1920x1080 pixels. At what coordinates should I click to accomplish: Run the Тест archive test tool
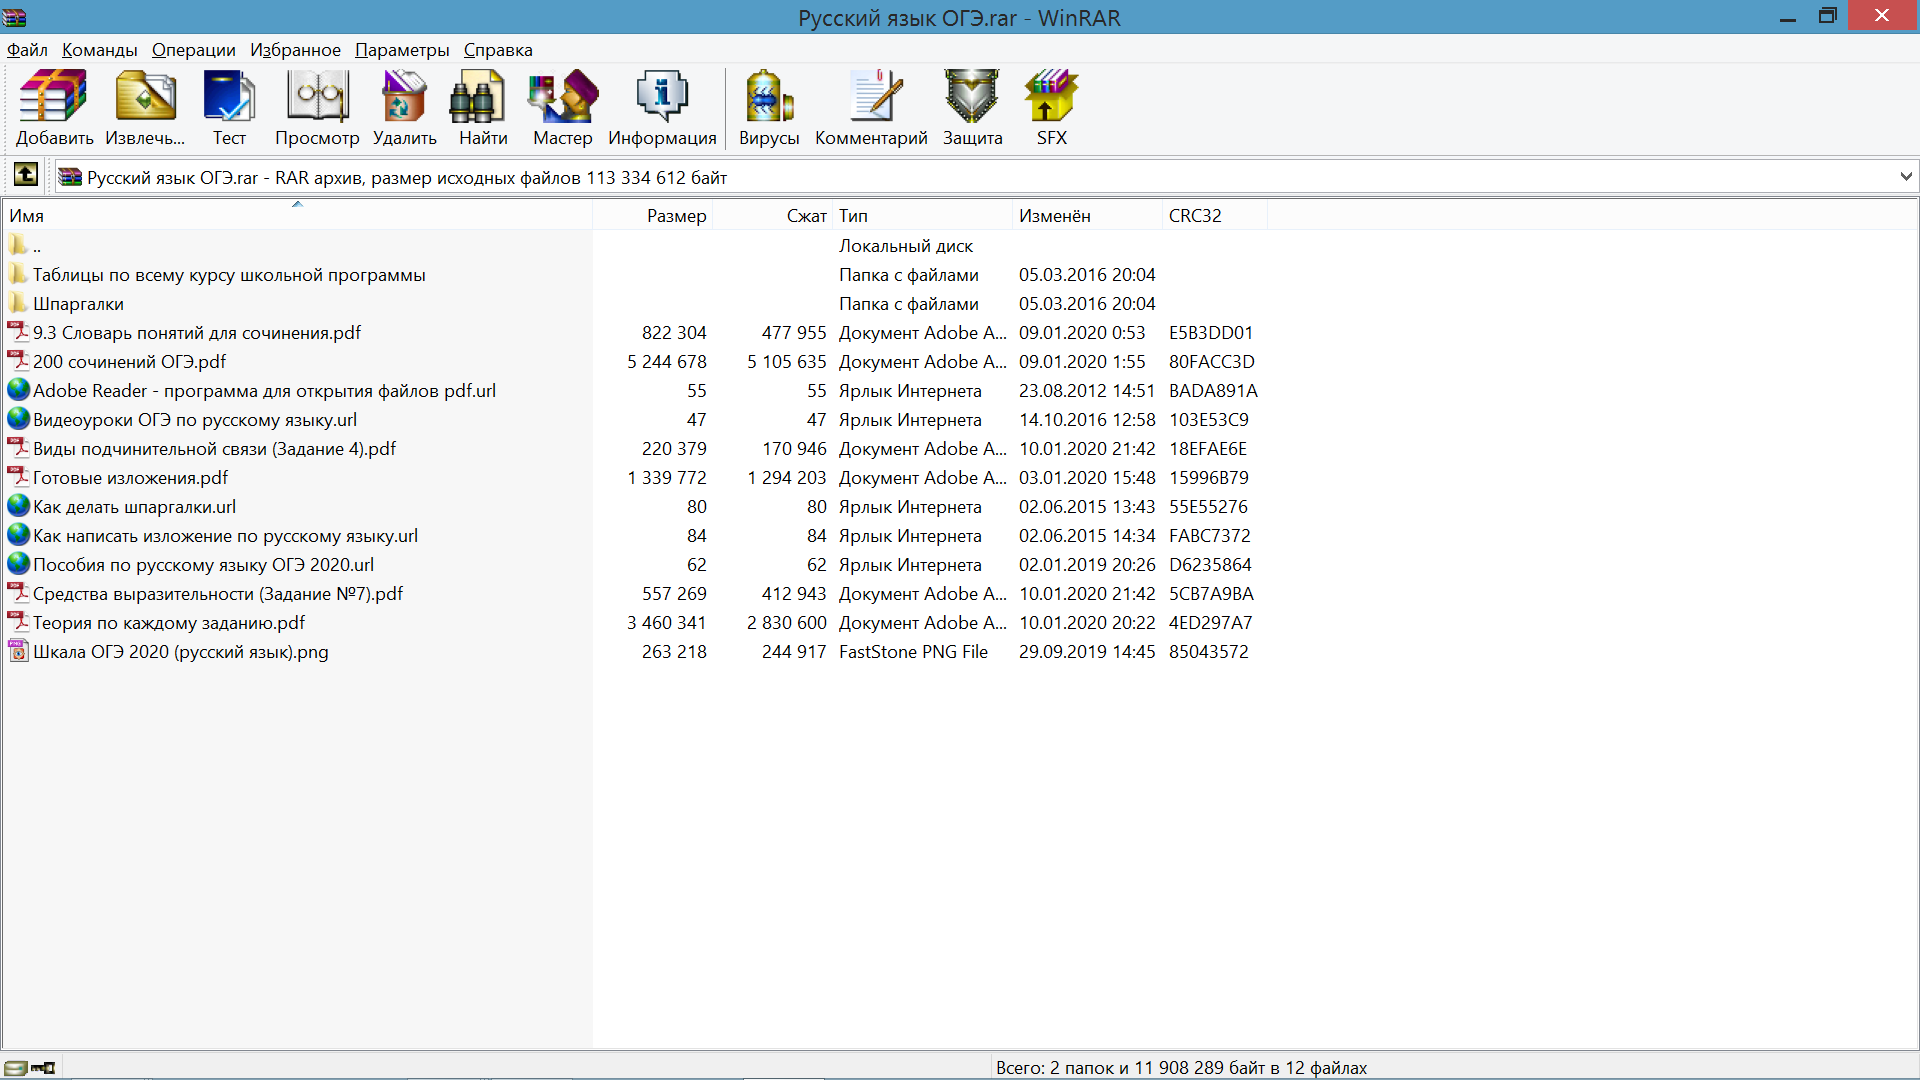coord(229,108)
